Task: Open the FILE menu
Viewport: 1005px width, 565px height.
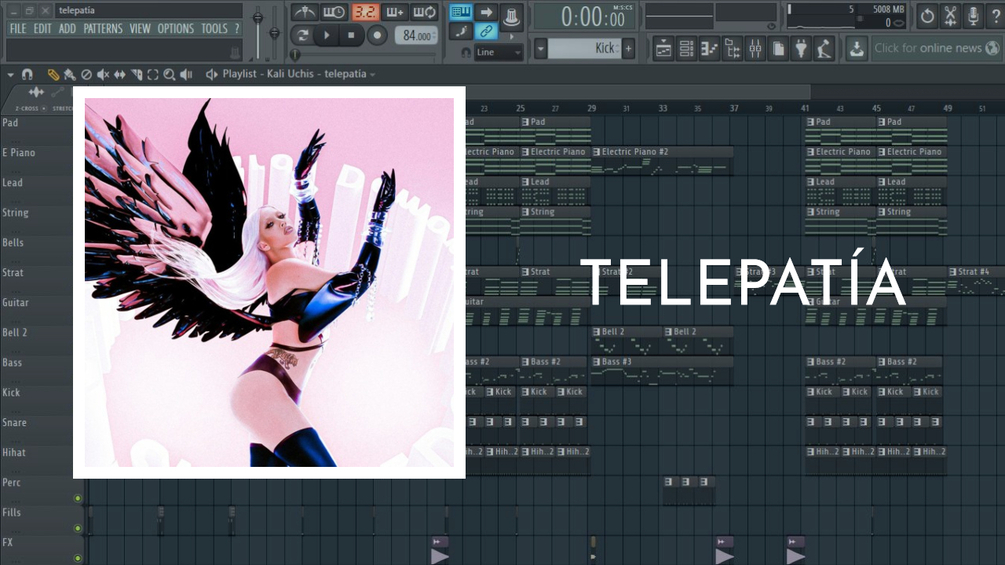Action: tap(18, 29)
